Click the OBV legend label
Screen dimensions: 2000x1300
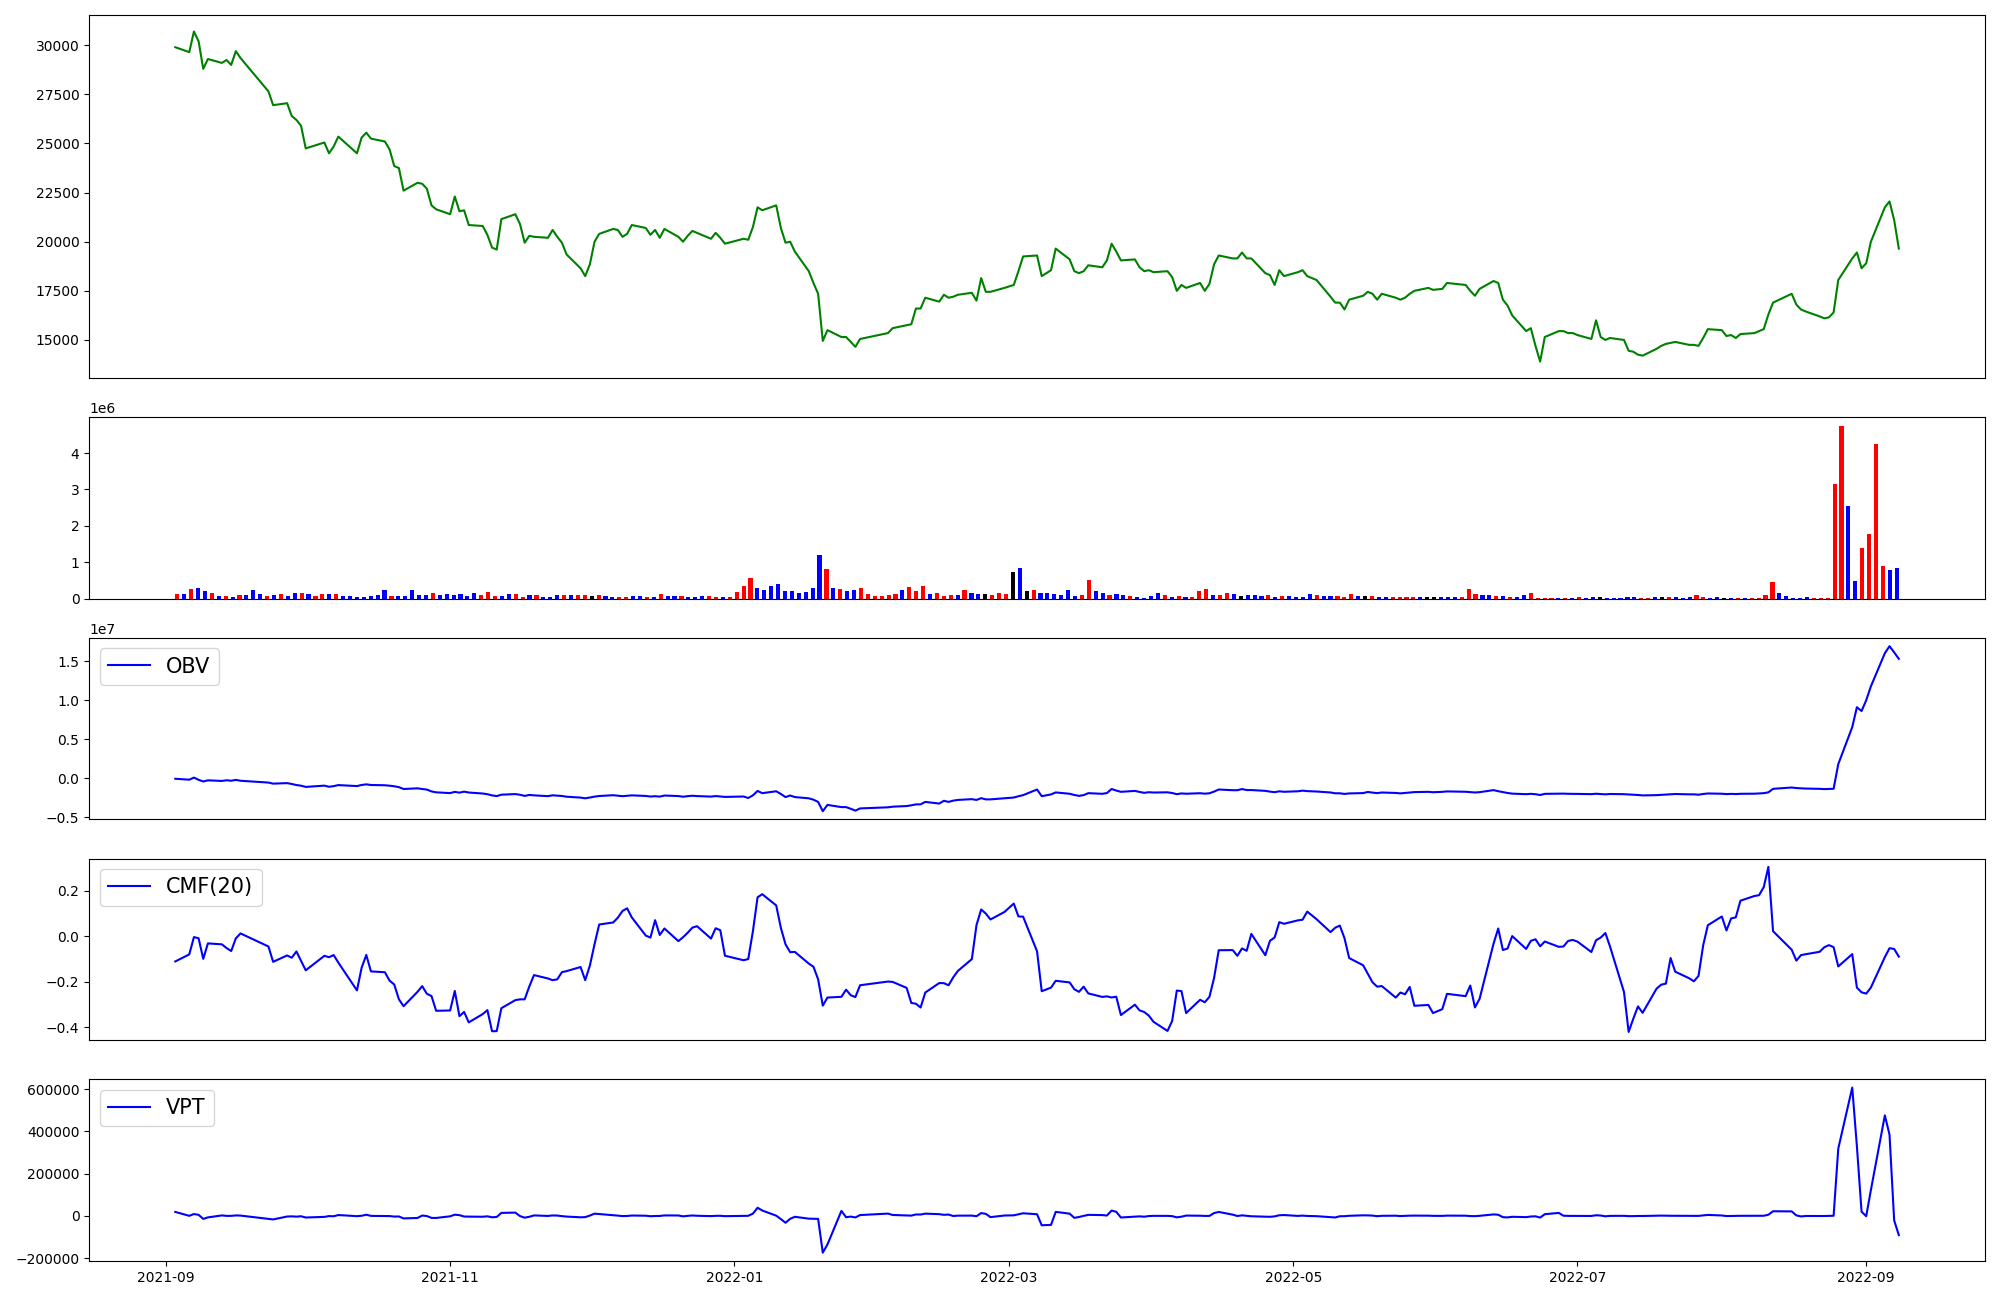[187, 666]
